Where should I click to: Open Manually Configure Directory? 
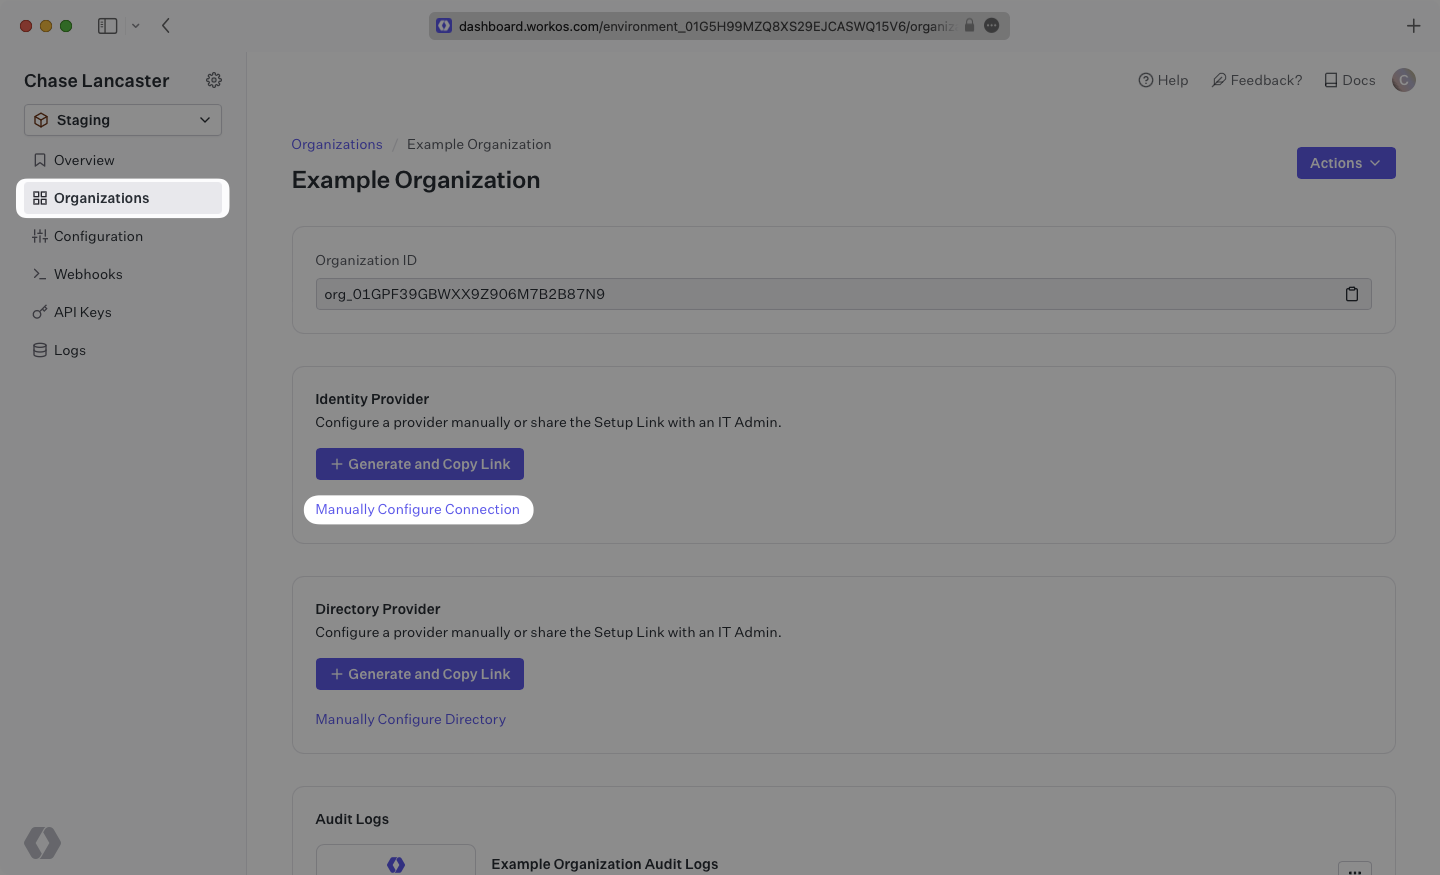(x=410, y=718)
